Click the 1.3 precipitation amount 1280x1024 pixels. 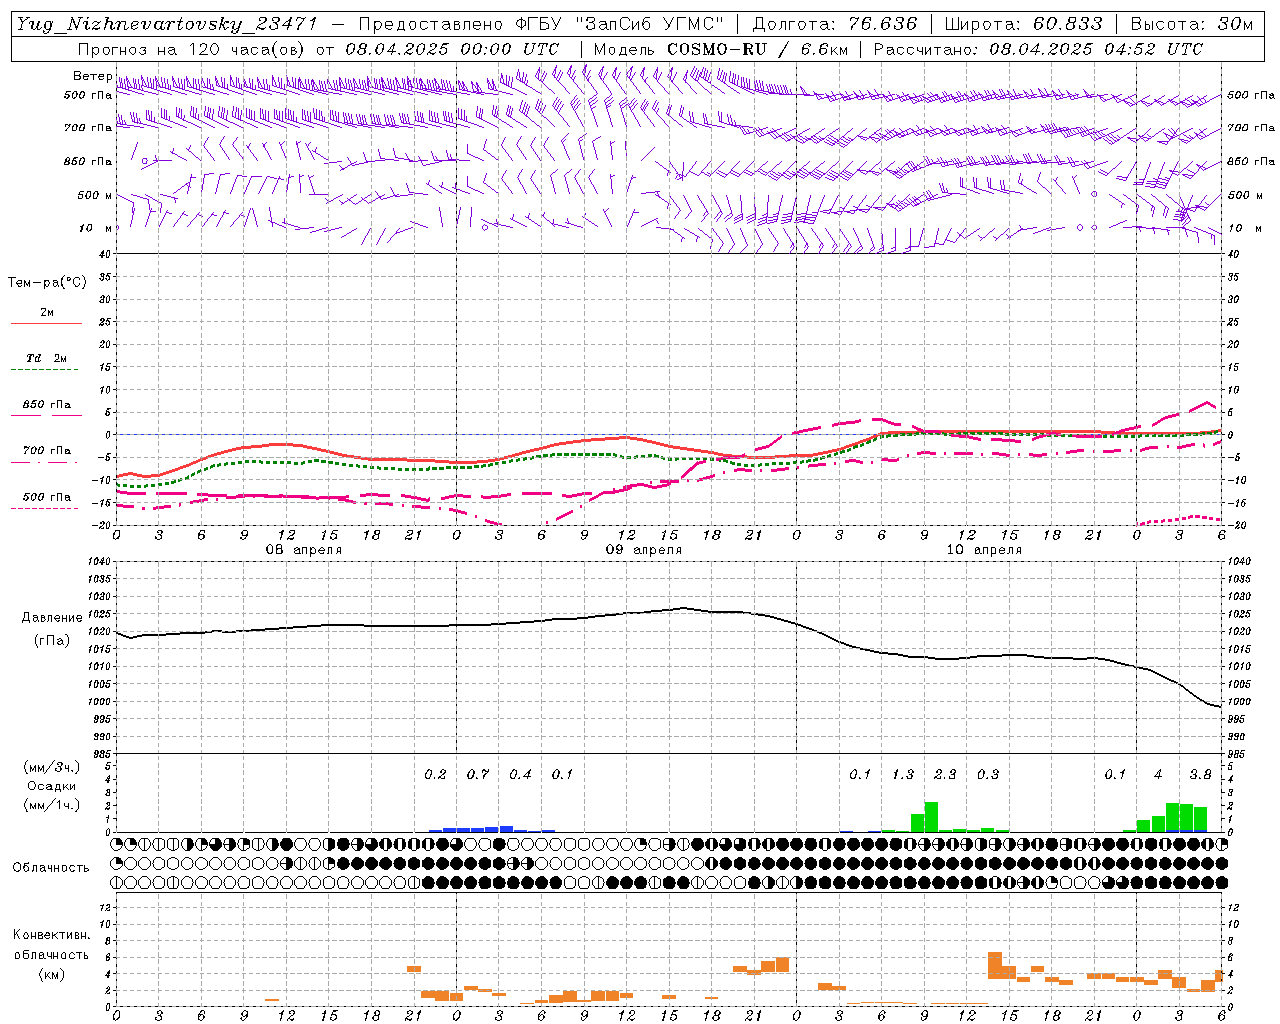click(x=902, y=774)
